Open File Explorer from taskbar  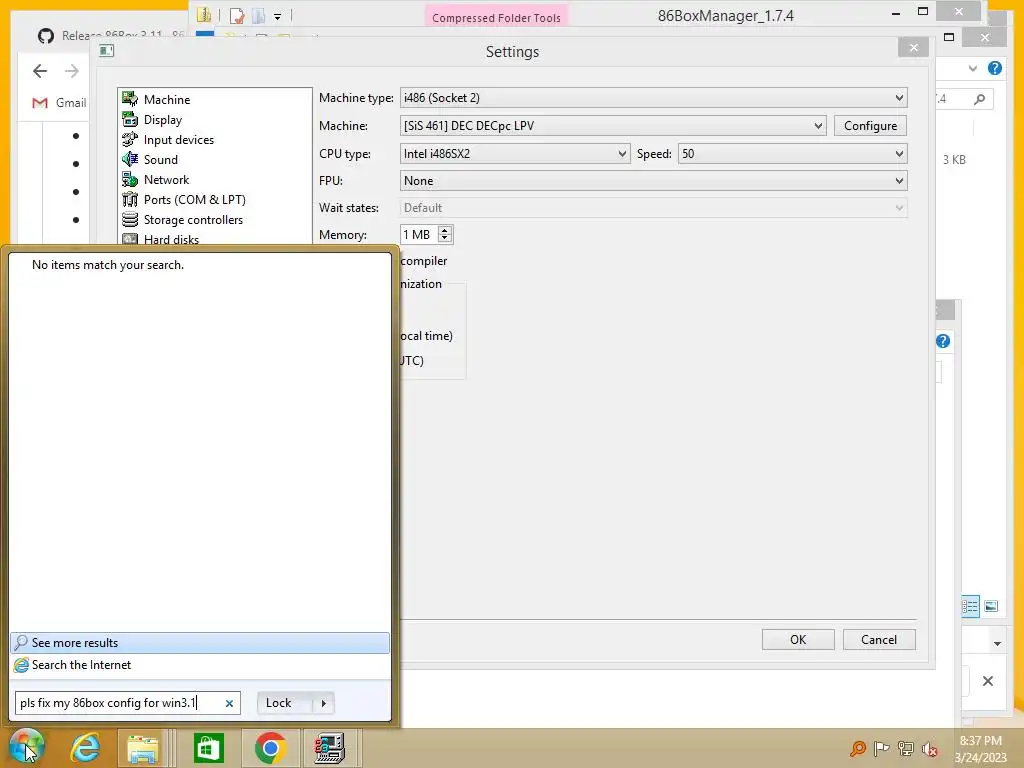pos(143,748)
